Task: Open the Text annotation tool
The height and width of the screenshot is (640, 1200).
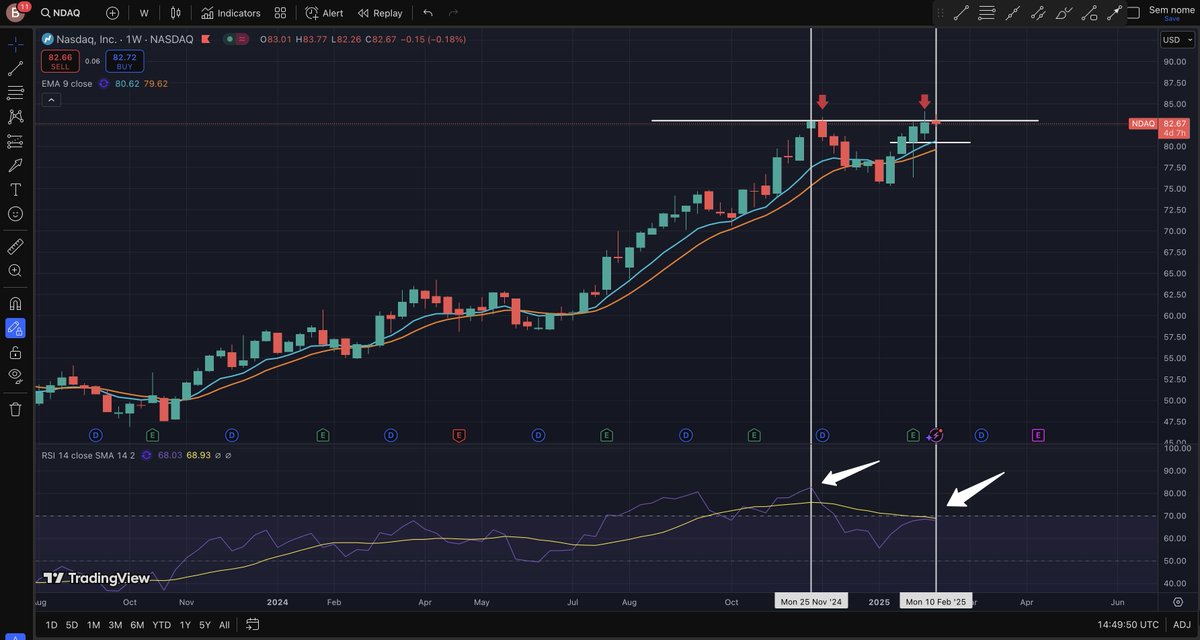Action: (15, 188)
